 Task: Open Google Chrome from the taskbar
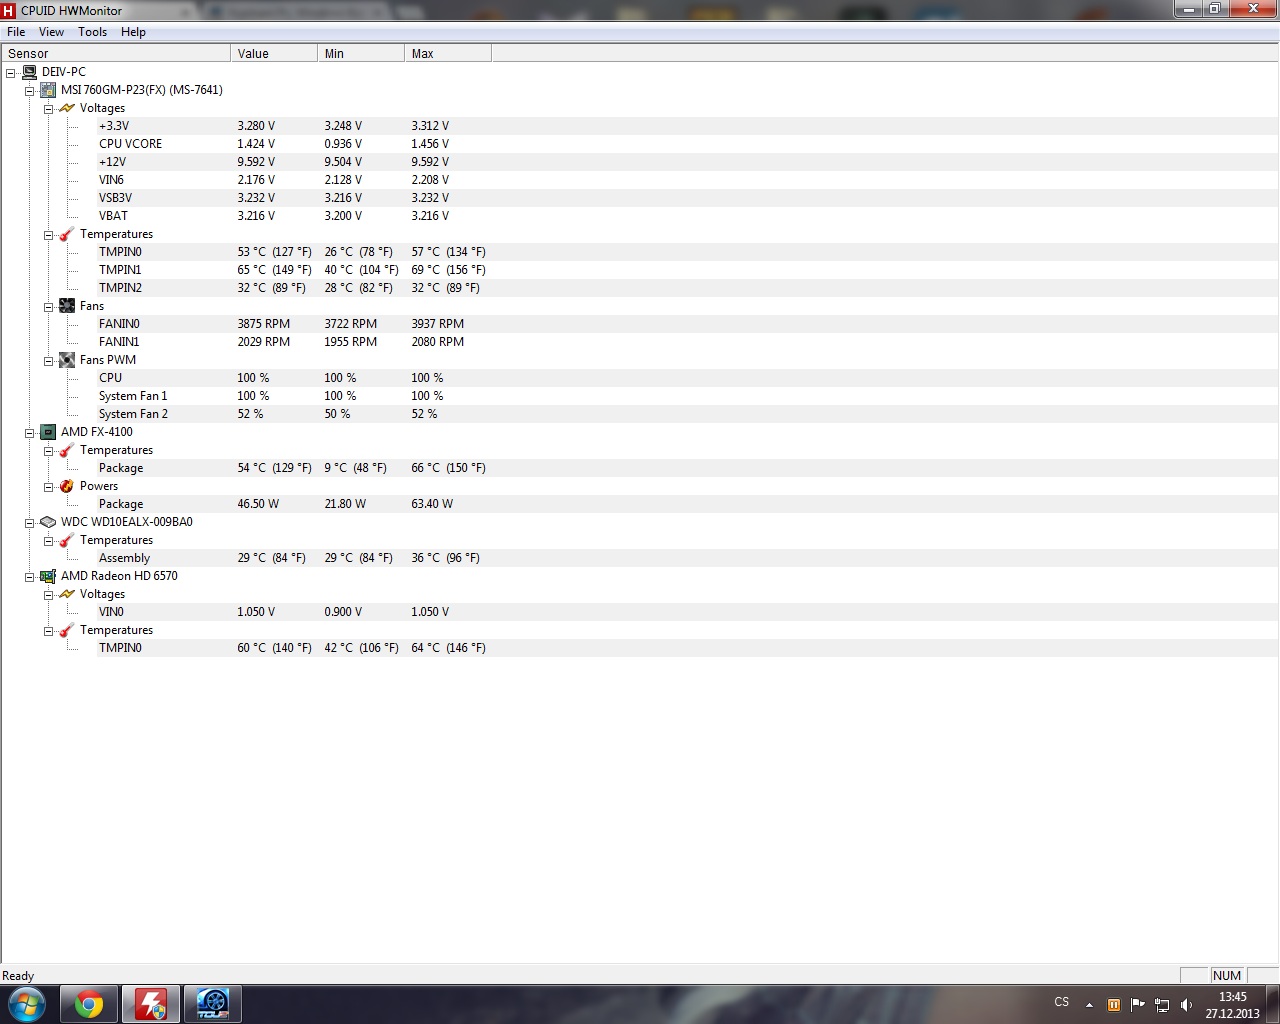point(89,1004)
